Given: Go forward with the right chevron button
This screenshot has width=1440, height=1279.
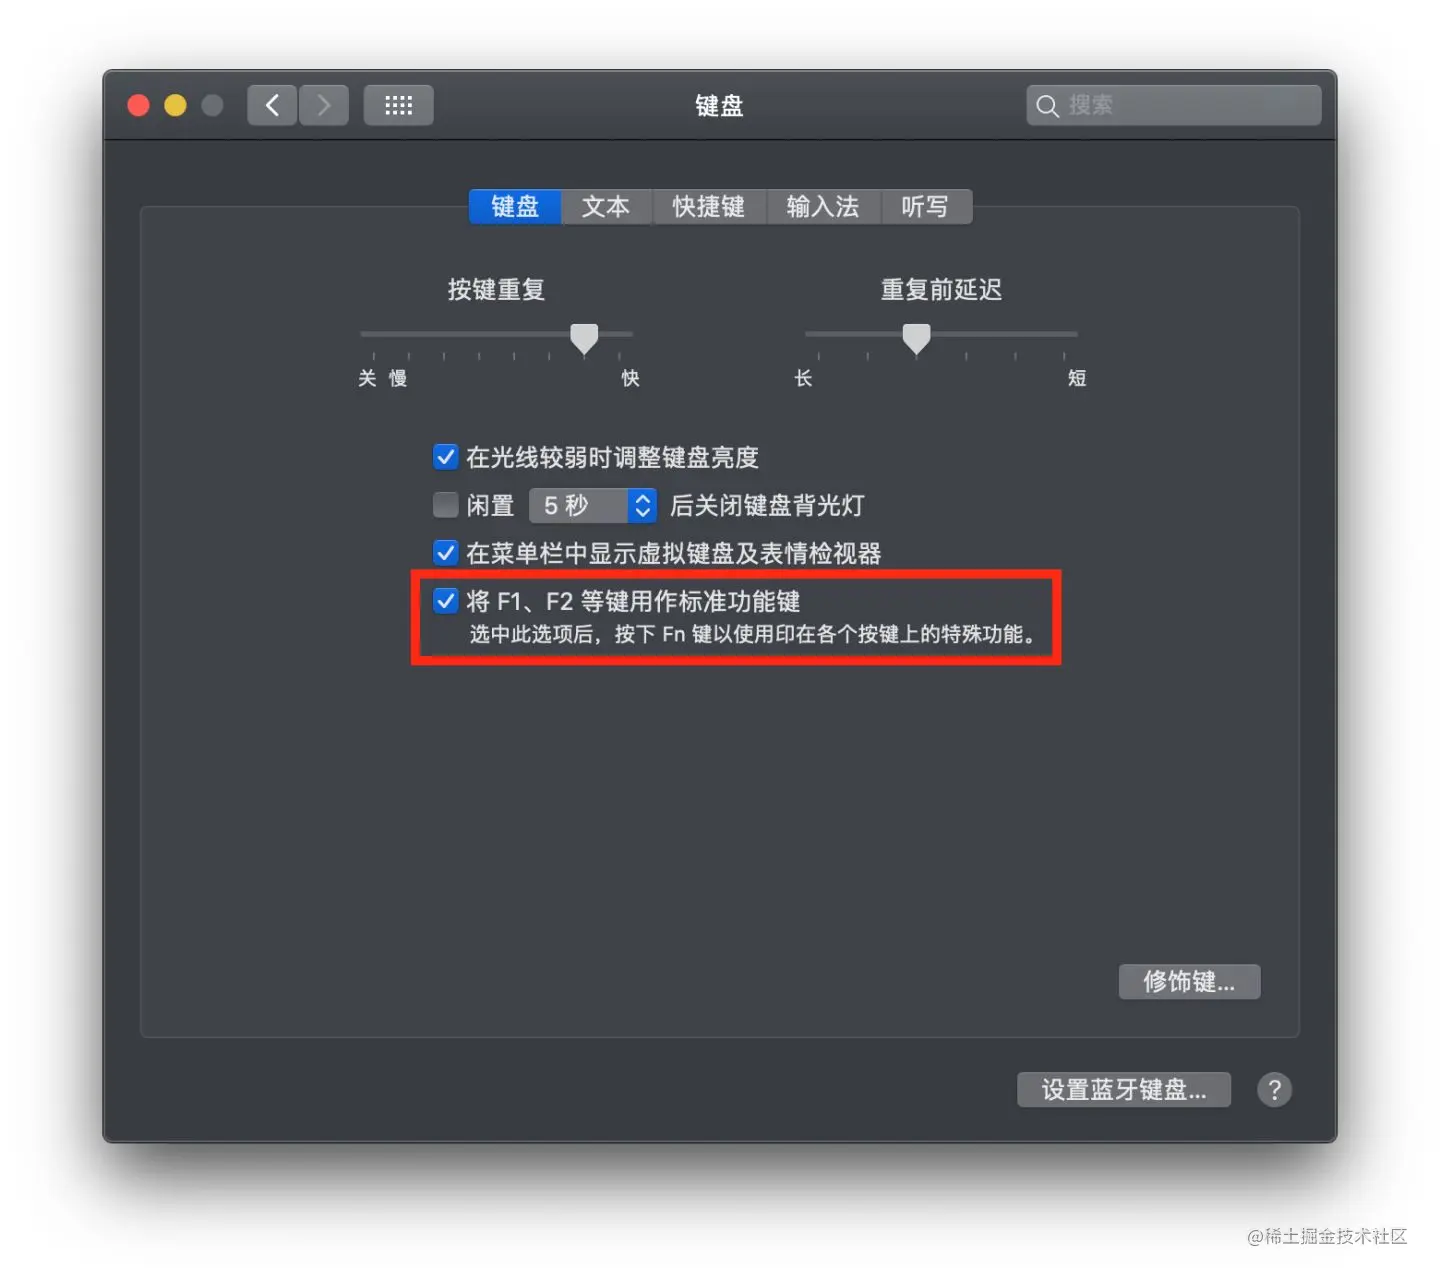Looking at the screenshot, I should [x=324, y=105].
